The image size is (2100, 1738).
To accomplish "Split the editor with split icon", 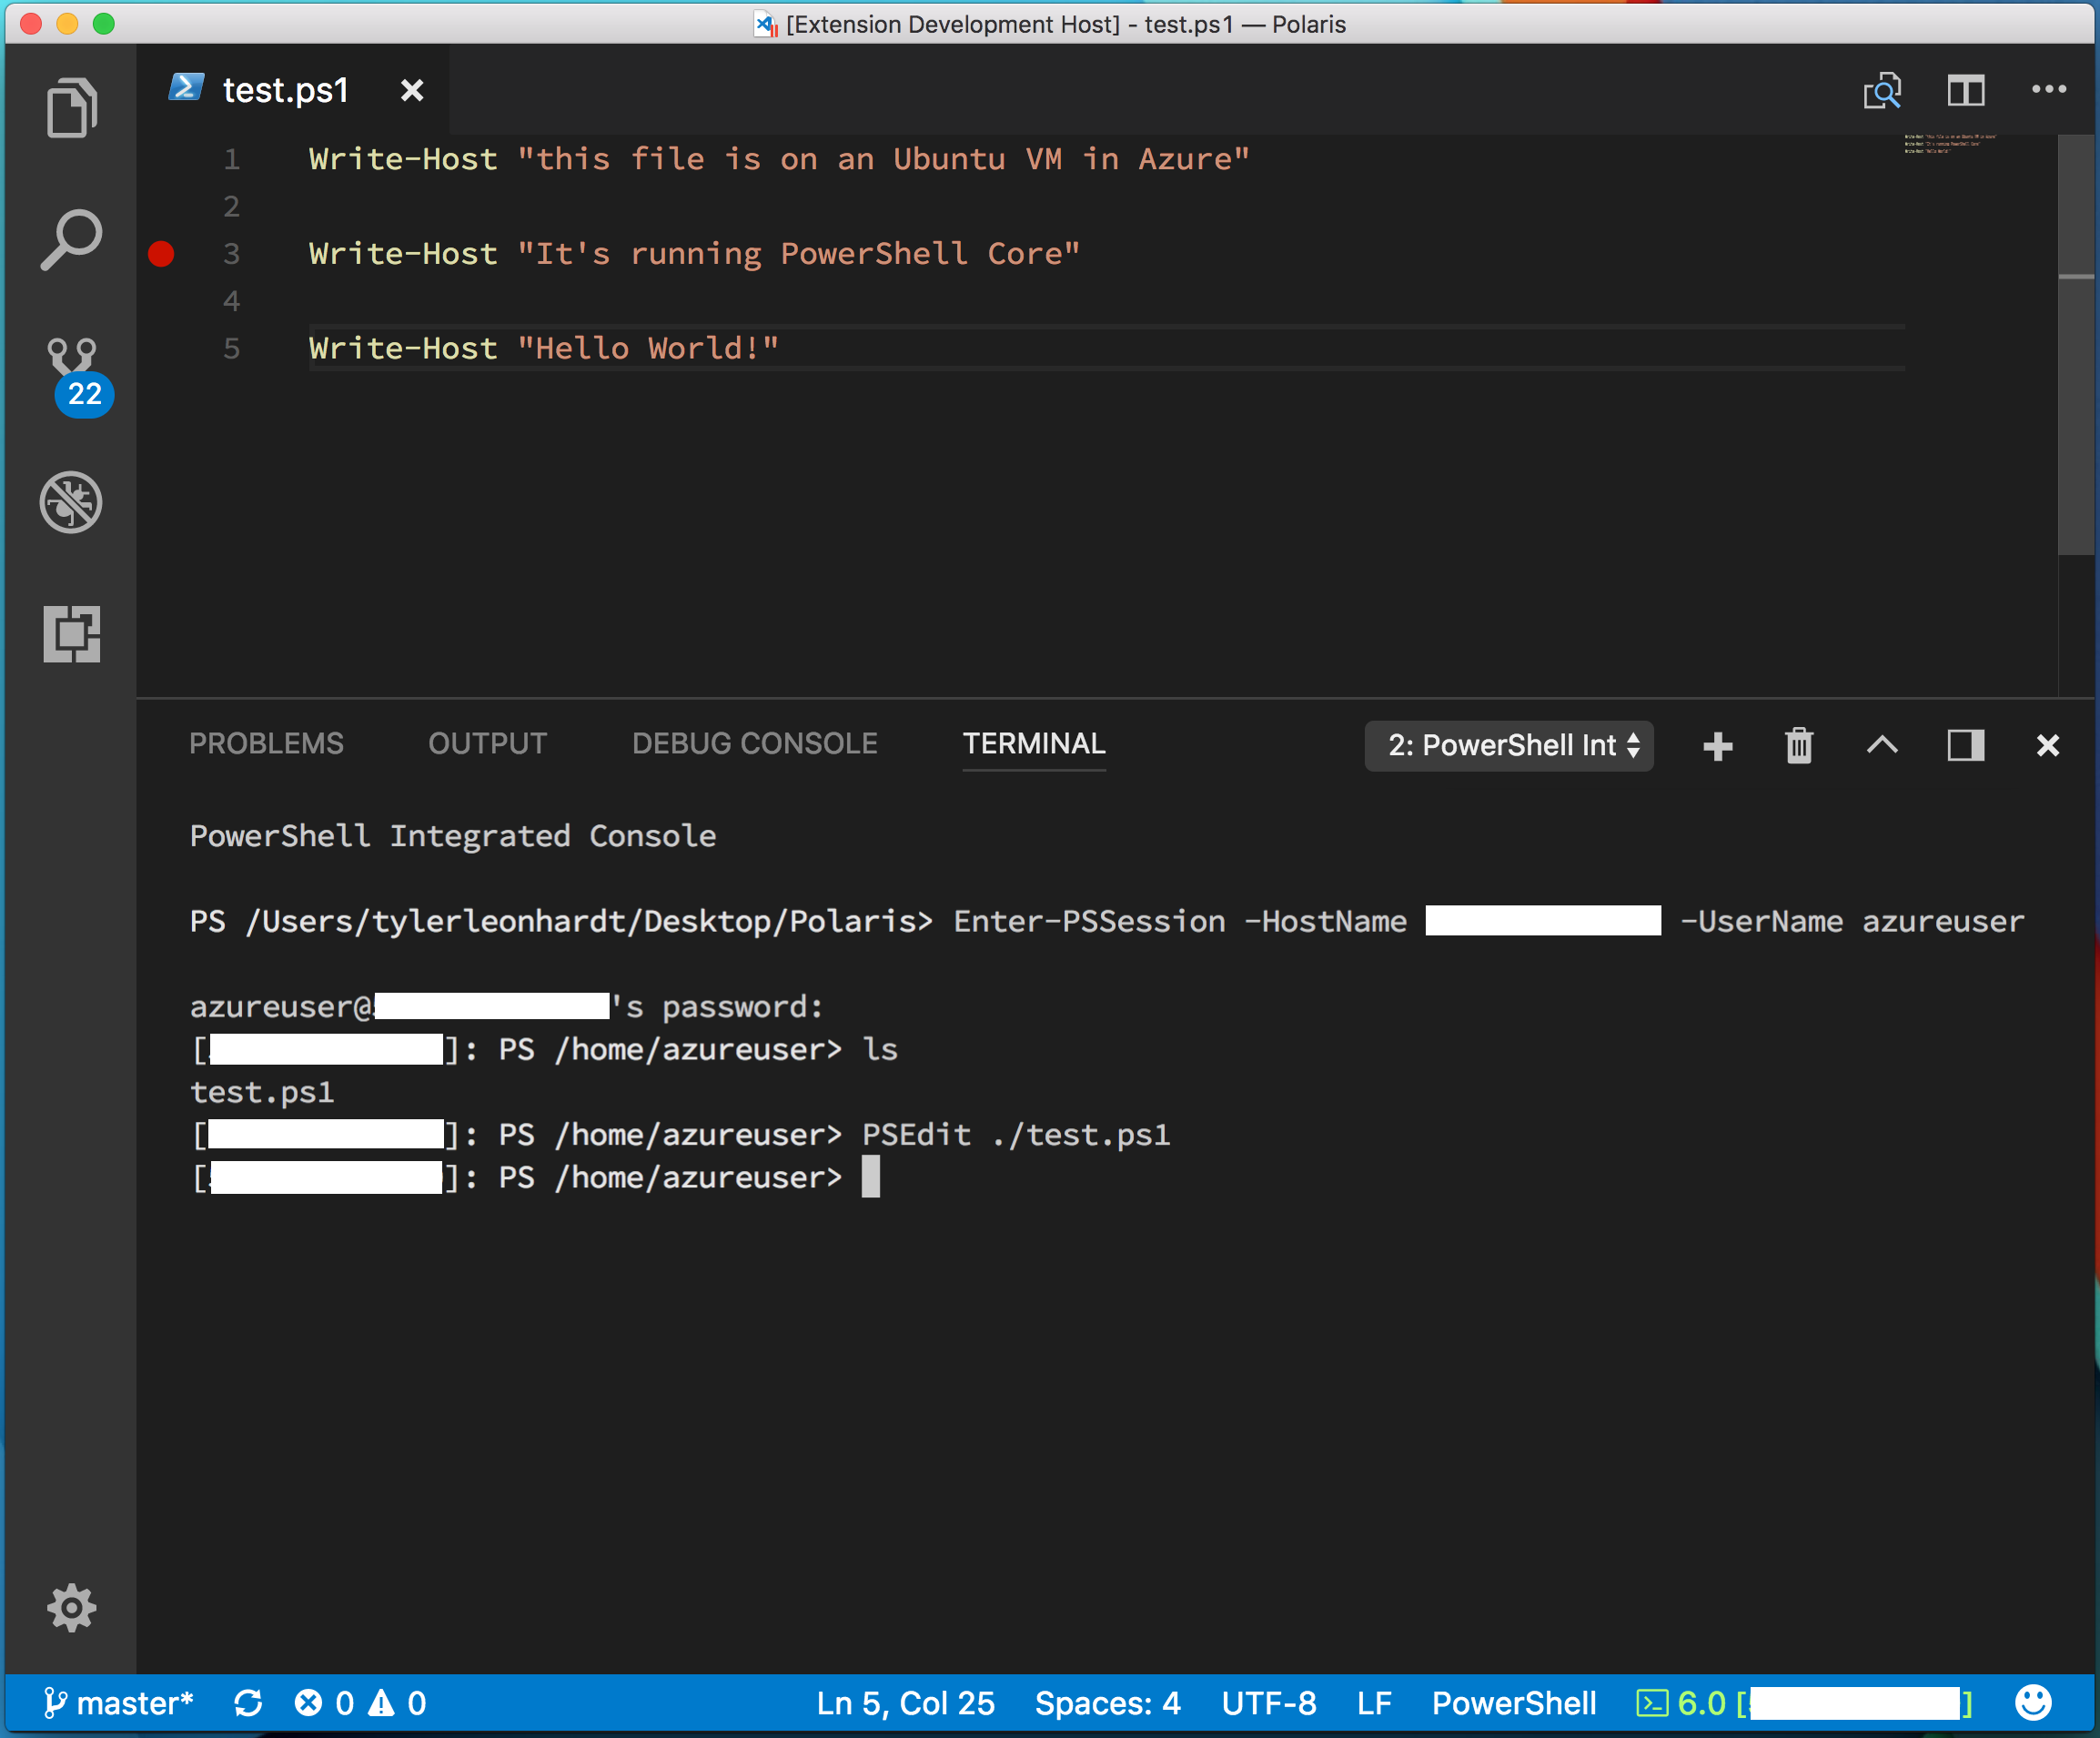I will pos(1965,91).
